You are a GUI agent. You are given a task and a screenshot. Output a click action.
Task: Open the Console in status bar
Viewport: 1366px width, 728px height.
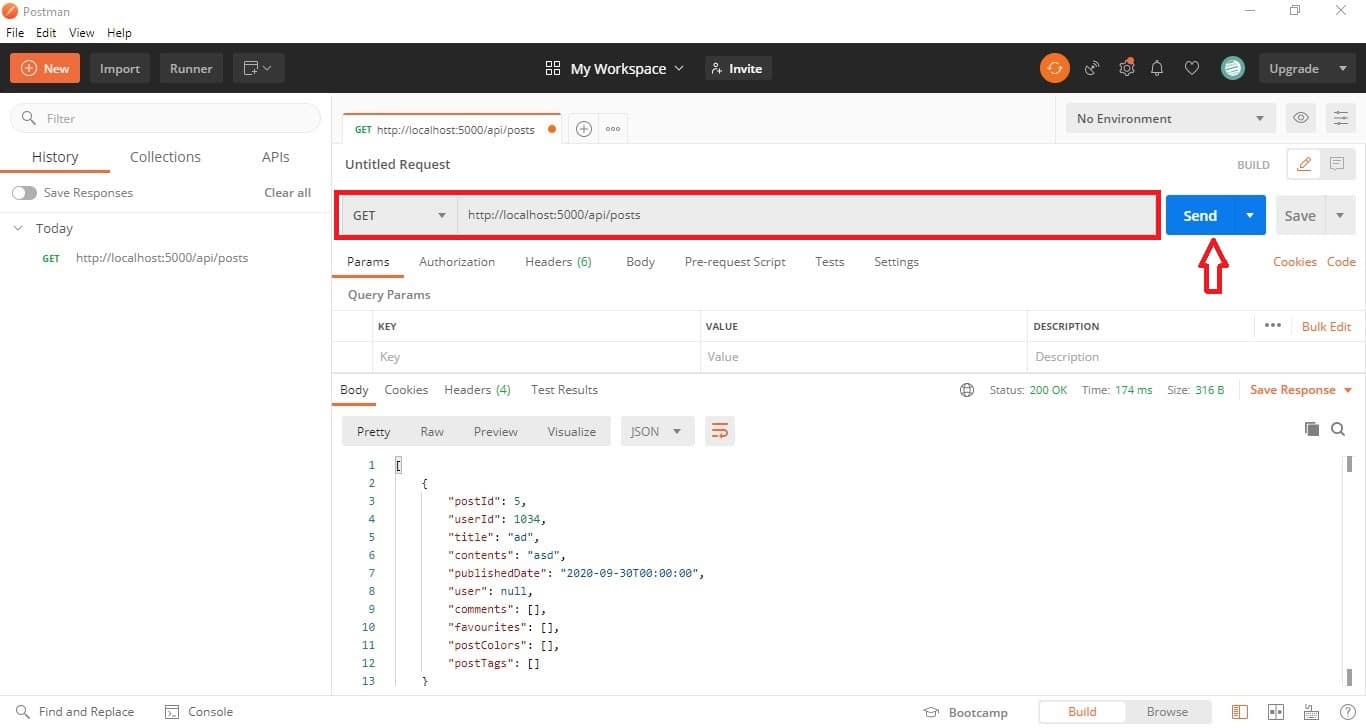[198, 712]
